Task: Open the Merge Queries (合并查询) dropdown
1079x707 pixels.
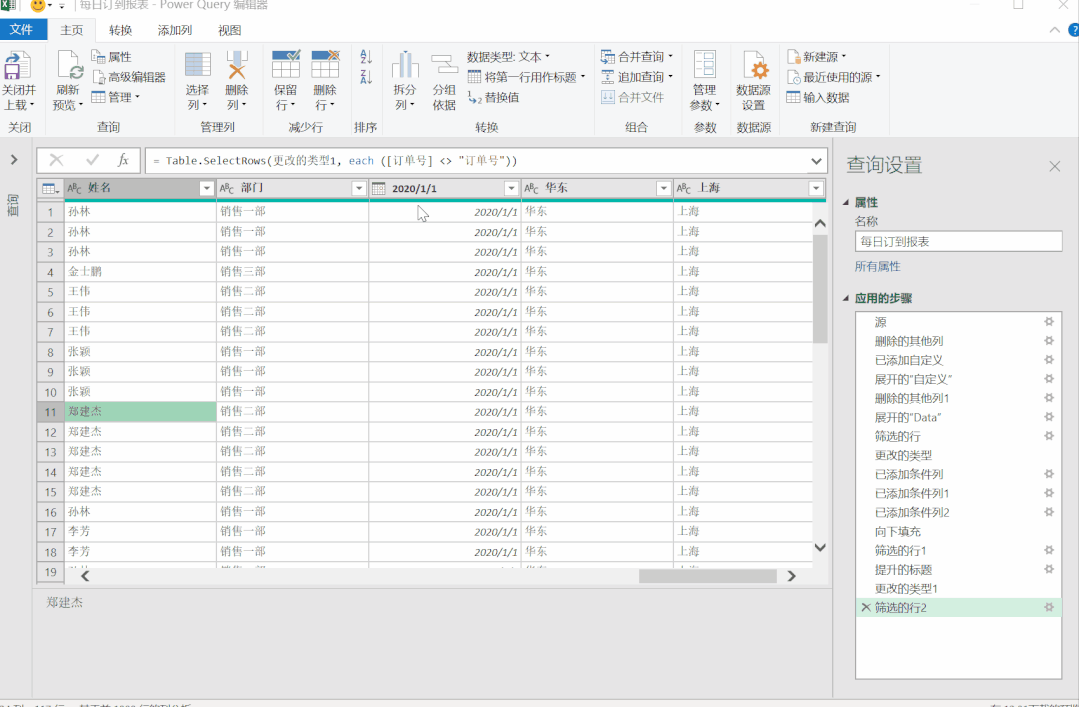Action: click(637, 56)
